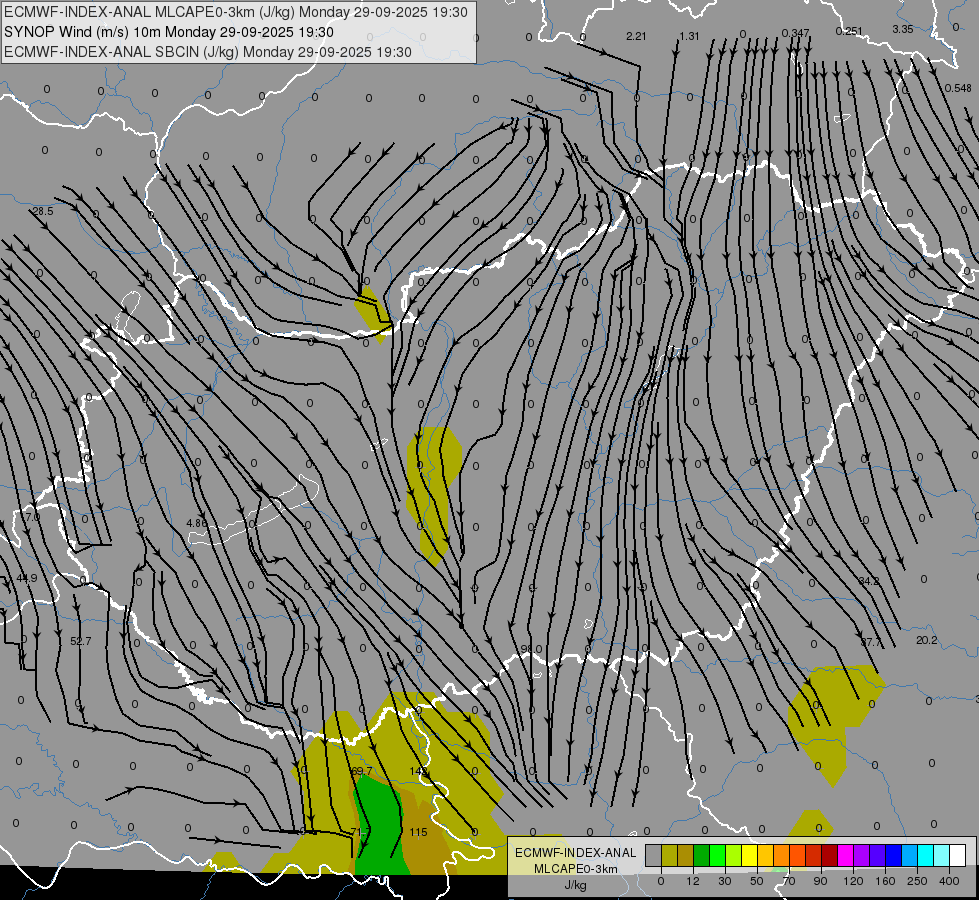
Task: Click the legend tick label 160
Action: [x=885, y=881]
